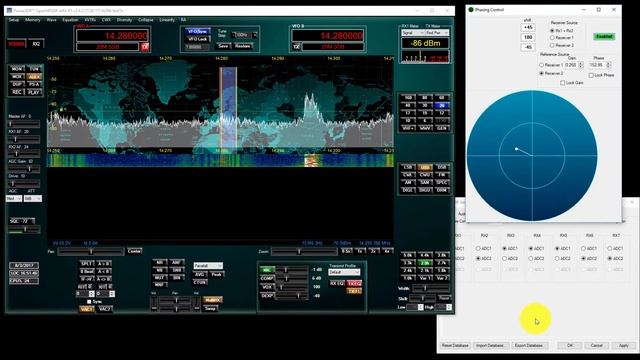This screenshot has height=360, width=640.
Task: Open the Setup menu
Action: coord(14,20)
